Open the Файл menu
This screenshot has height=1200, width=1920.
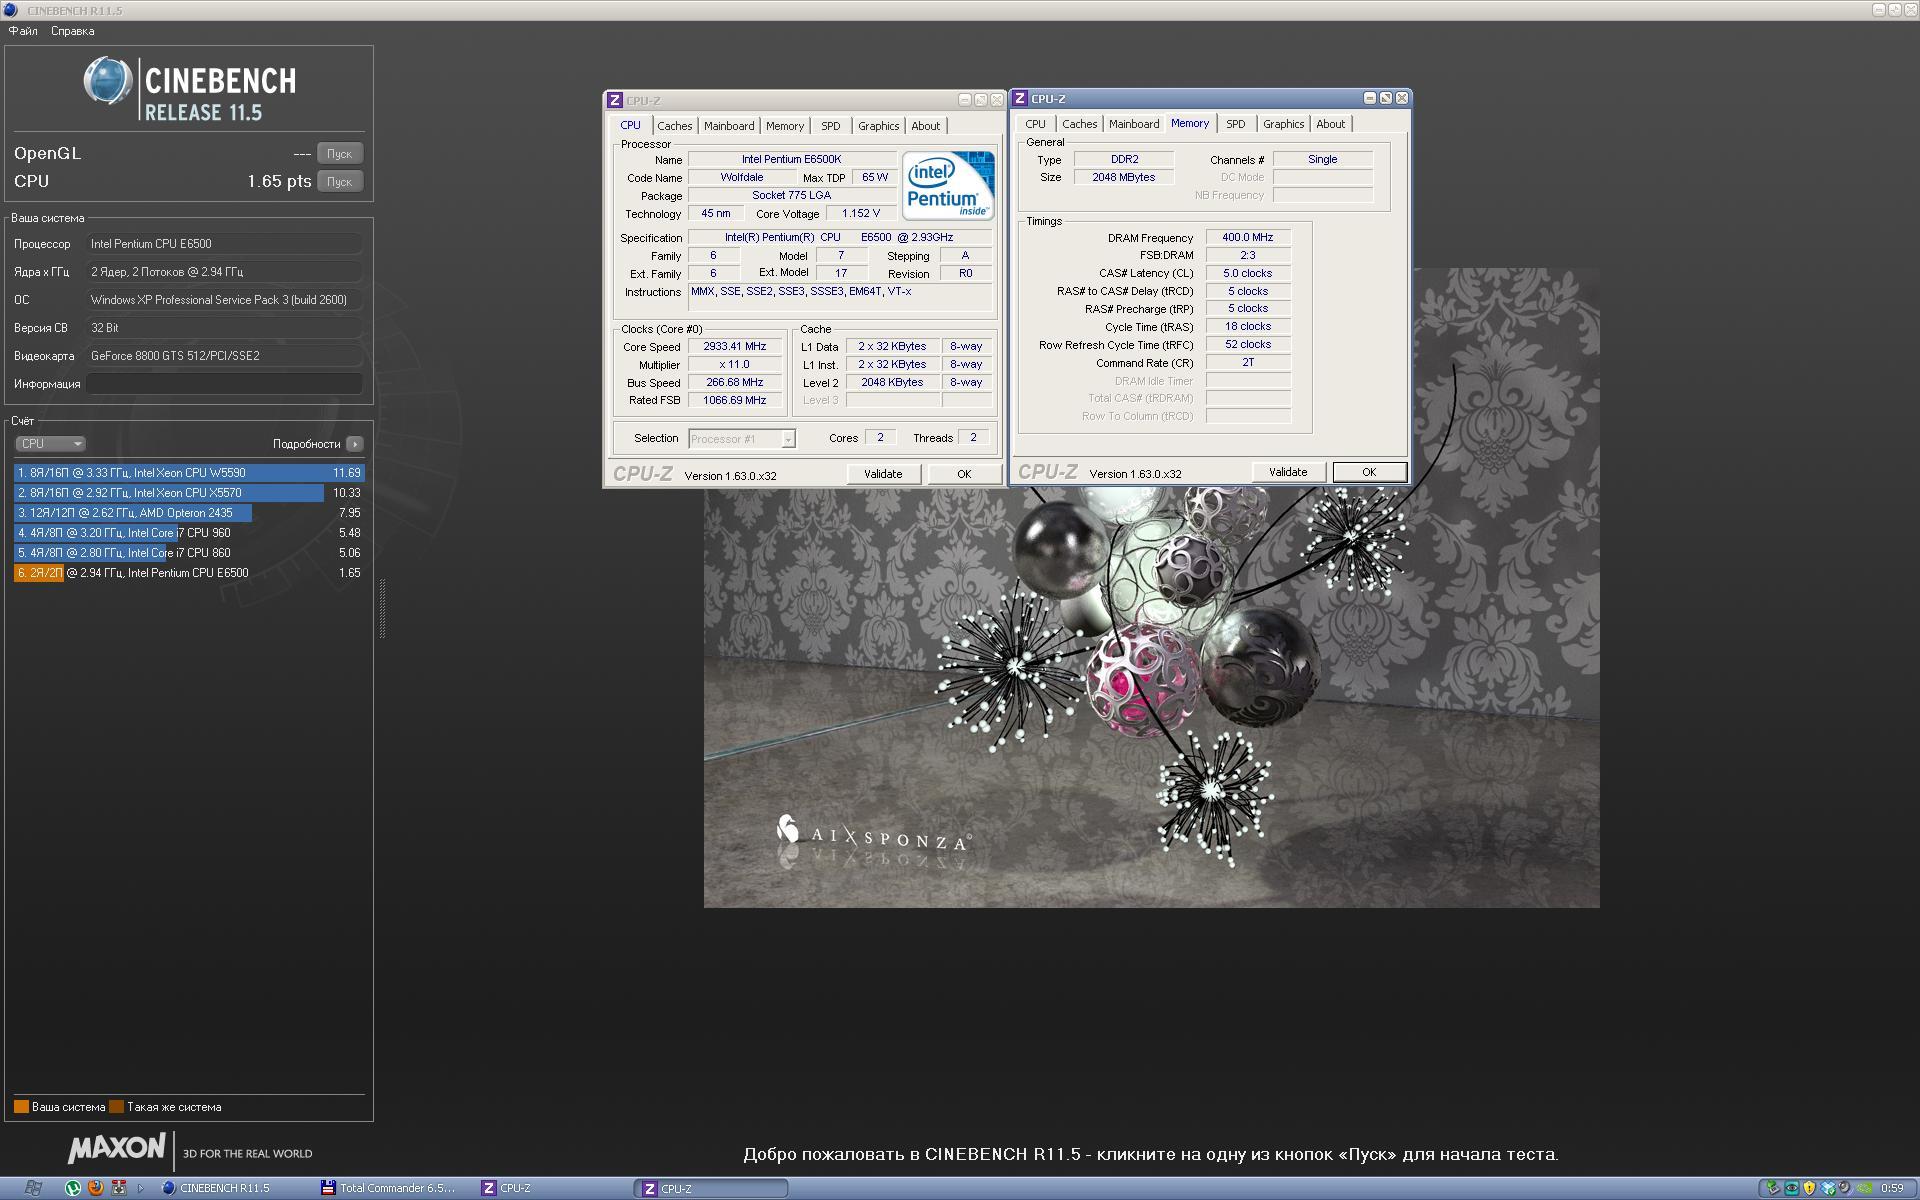pyautogui.click(x=23, y=31)
